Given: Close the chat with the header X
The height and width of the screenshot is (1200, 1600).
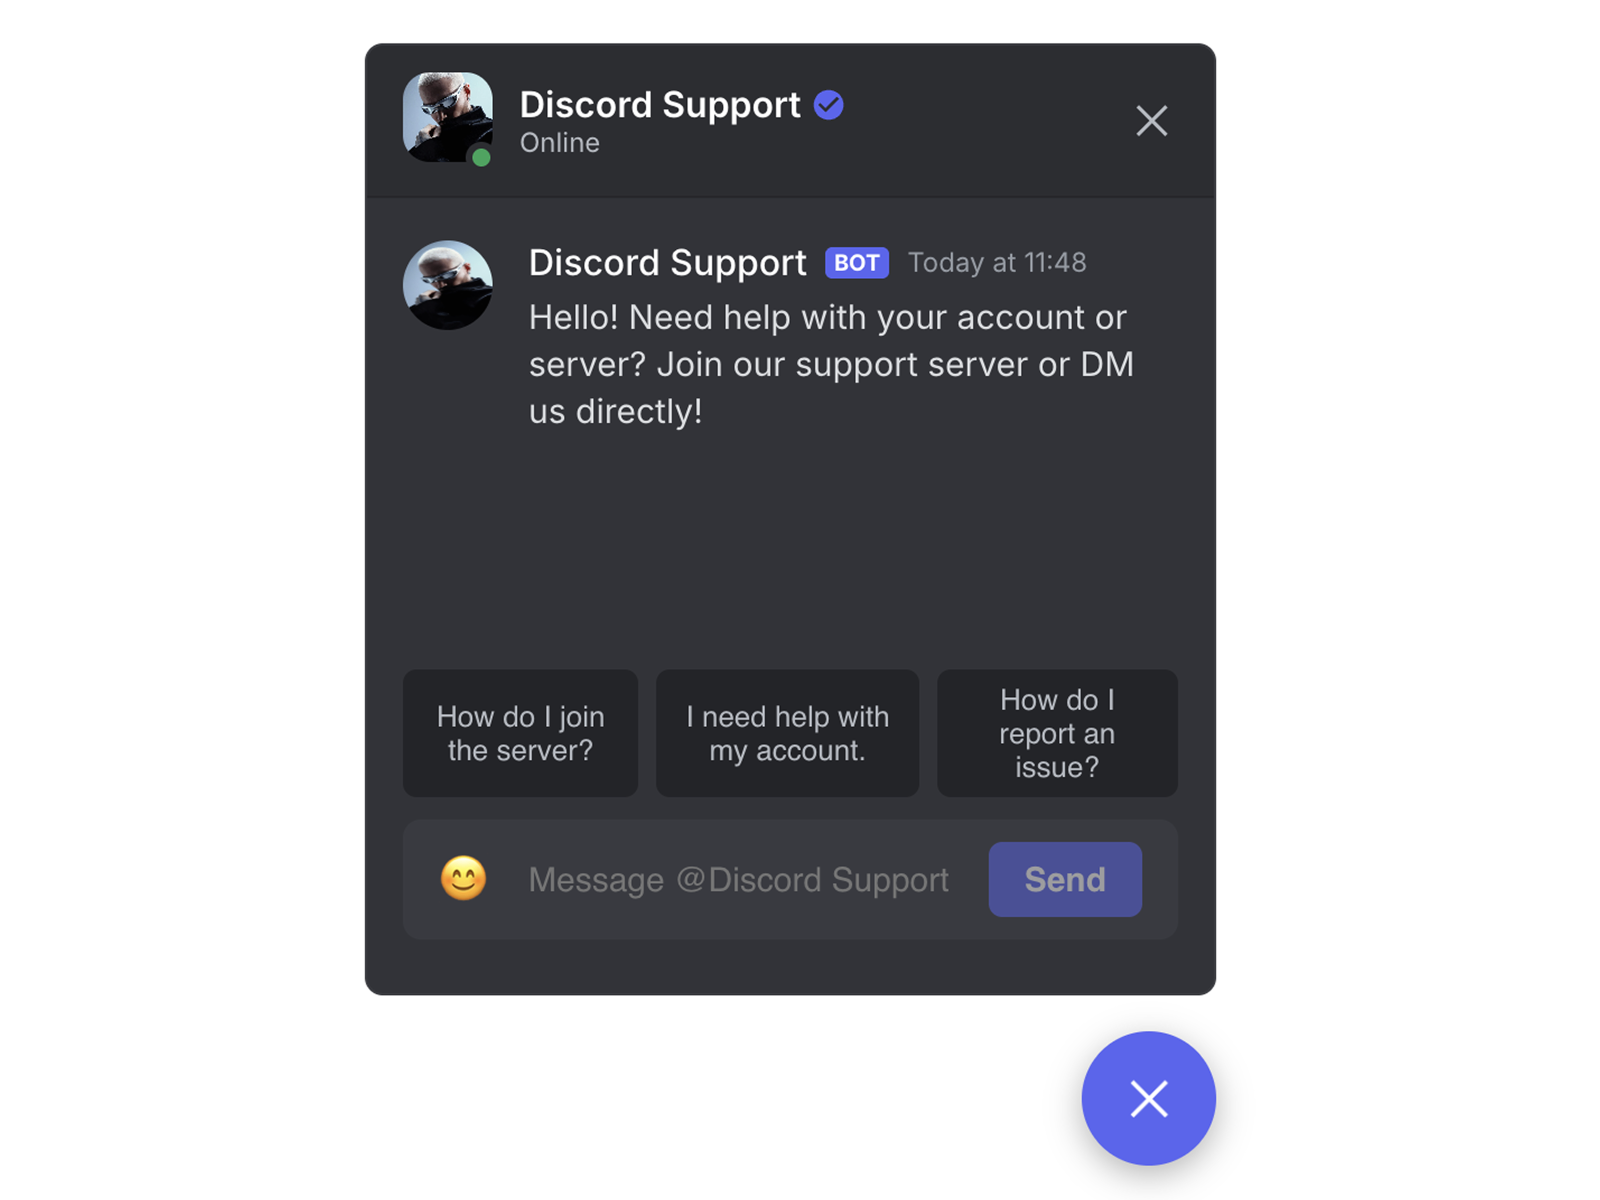Looking at the screenshot, I should pos(1152,121).
